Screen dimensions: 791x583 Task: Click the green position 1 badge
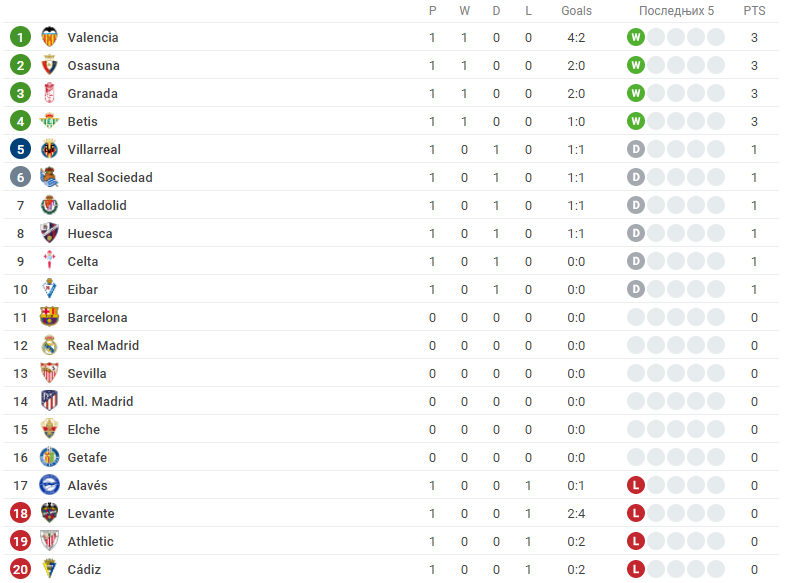(x=21, y=38)
